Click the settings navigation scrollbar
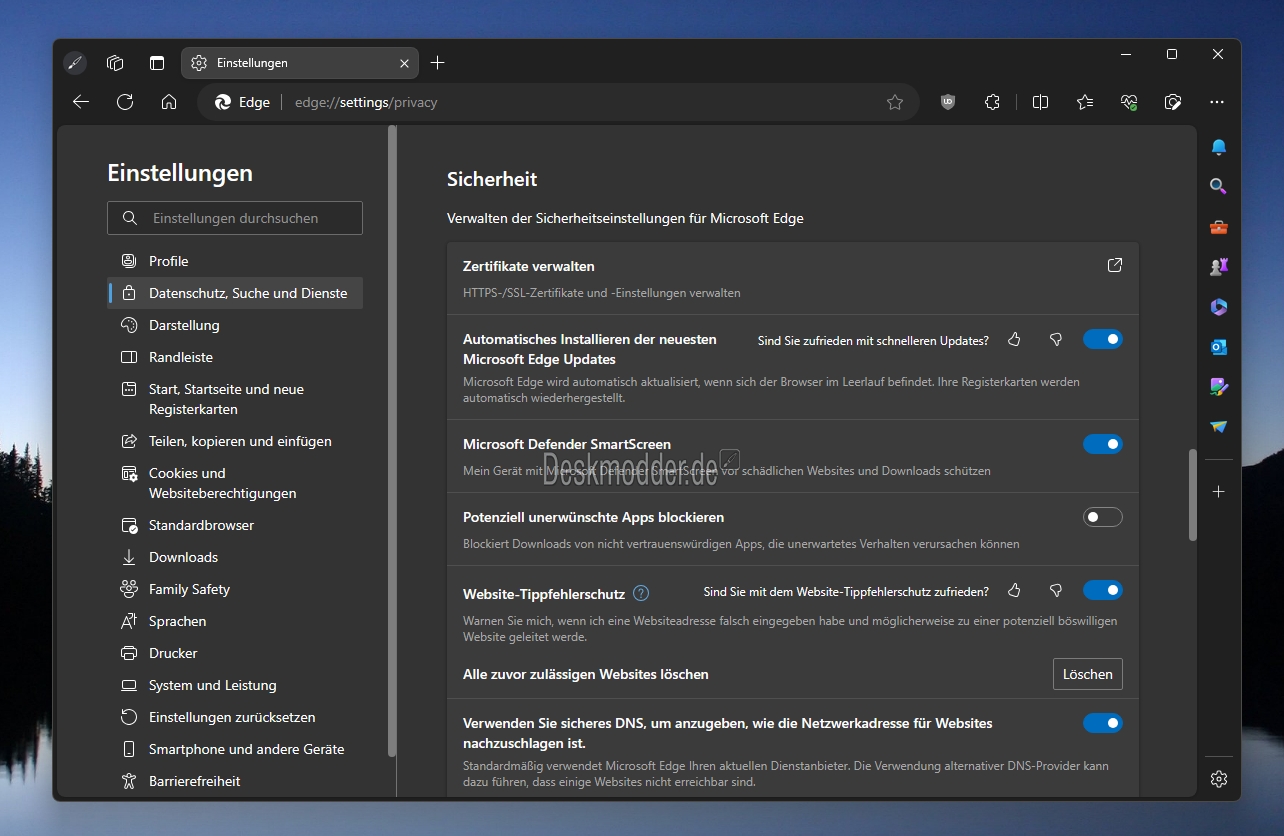 point(392,440)
